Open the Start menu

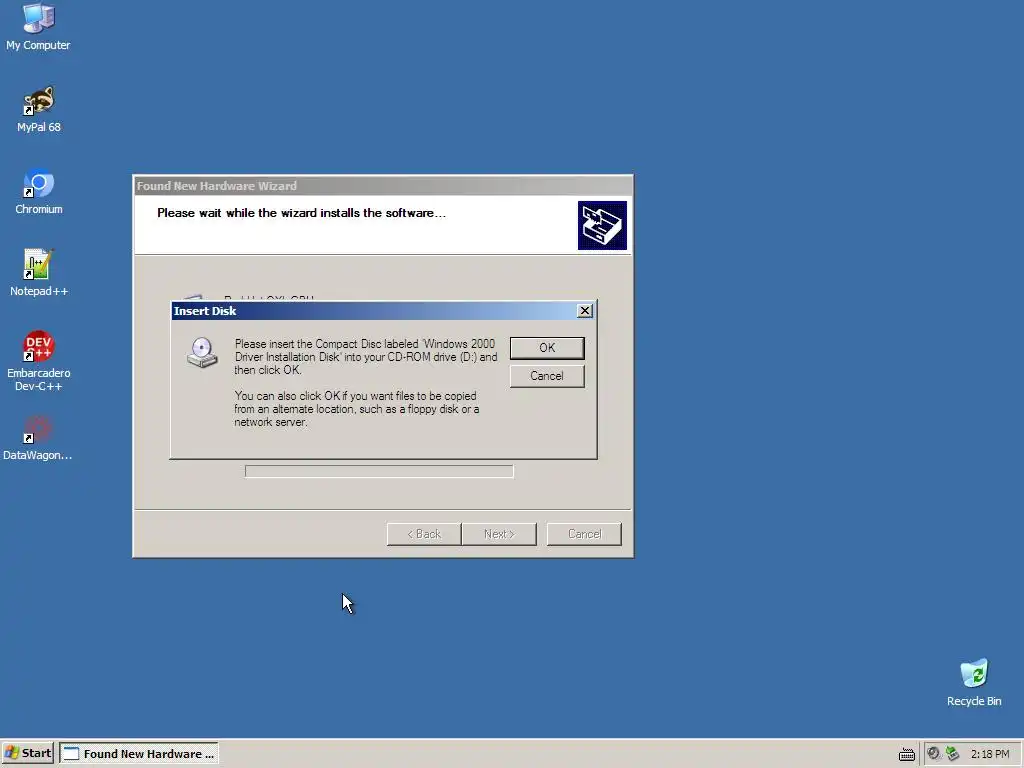coord(27,753)
